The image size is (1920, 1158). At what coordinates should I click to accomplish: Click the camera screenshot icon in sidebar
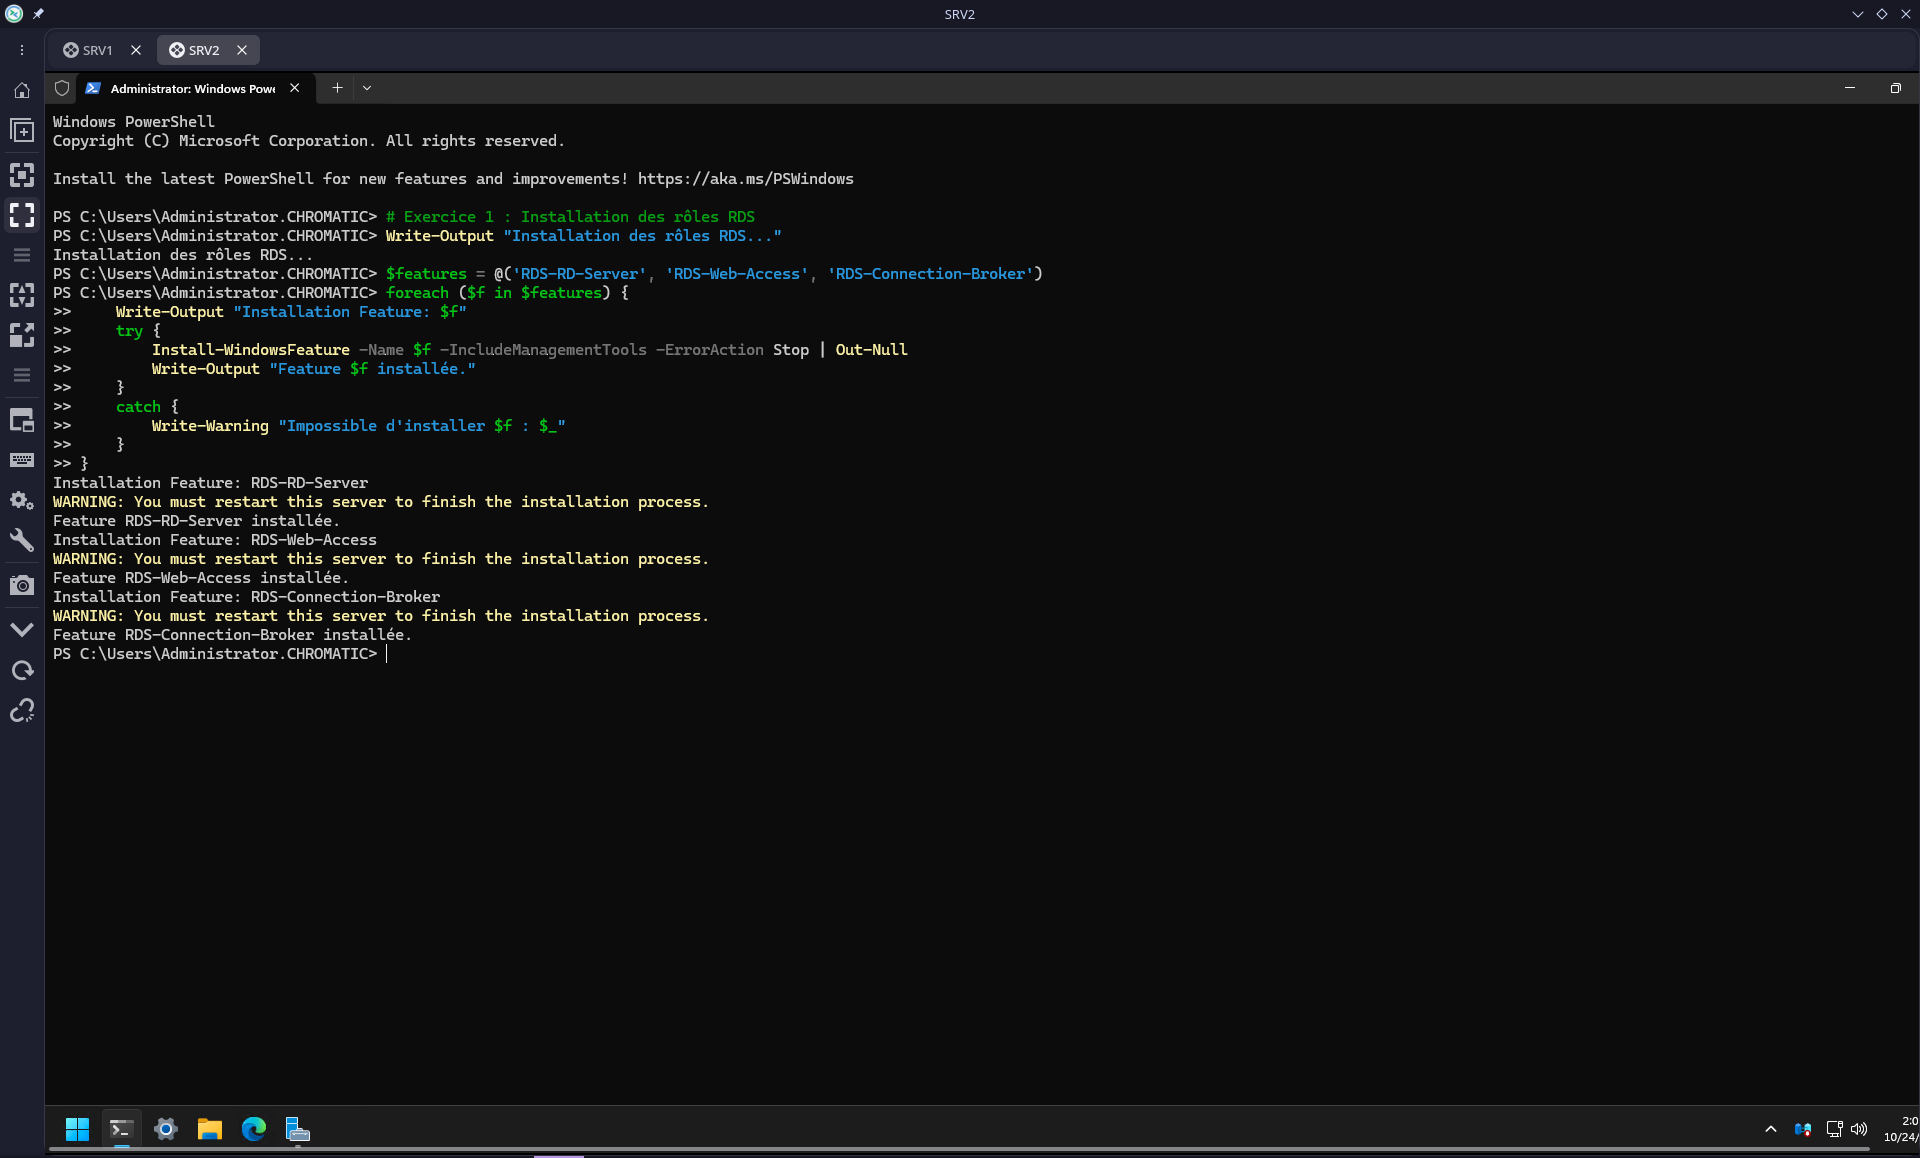tap(22, 585)
